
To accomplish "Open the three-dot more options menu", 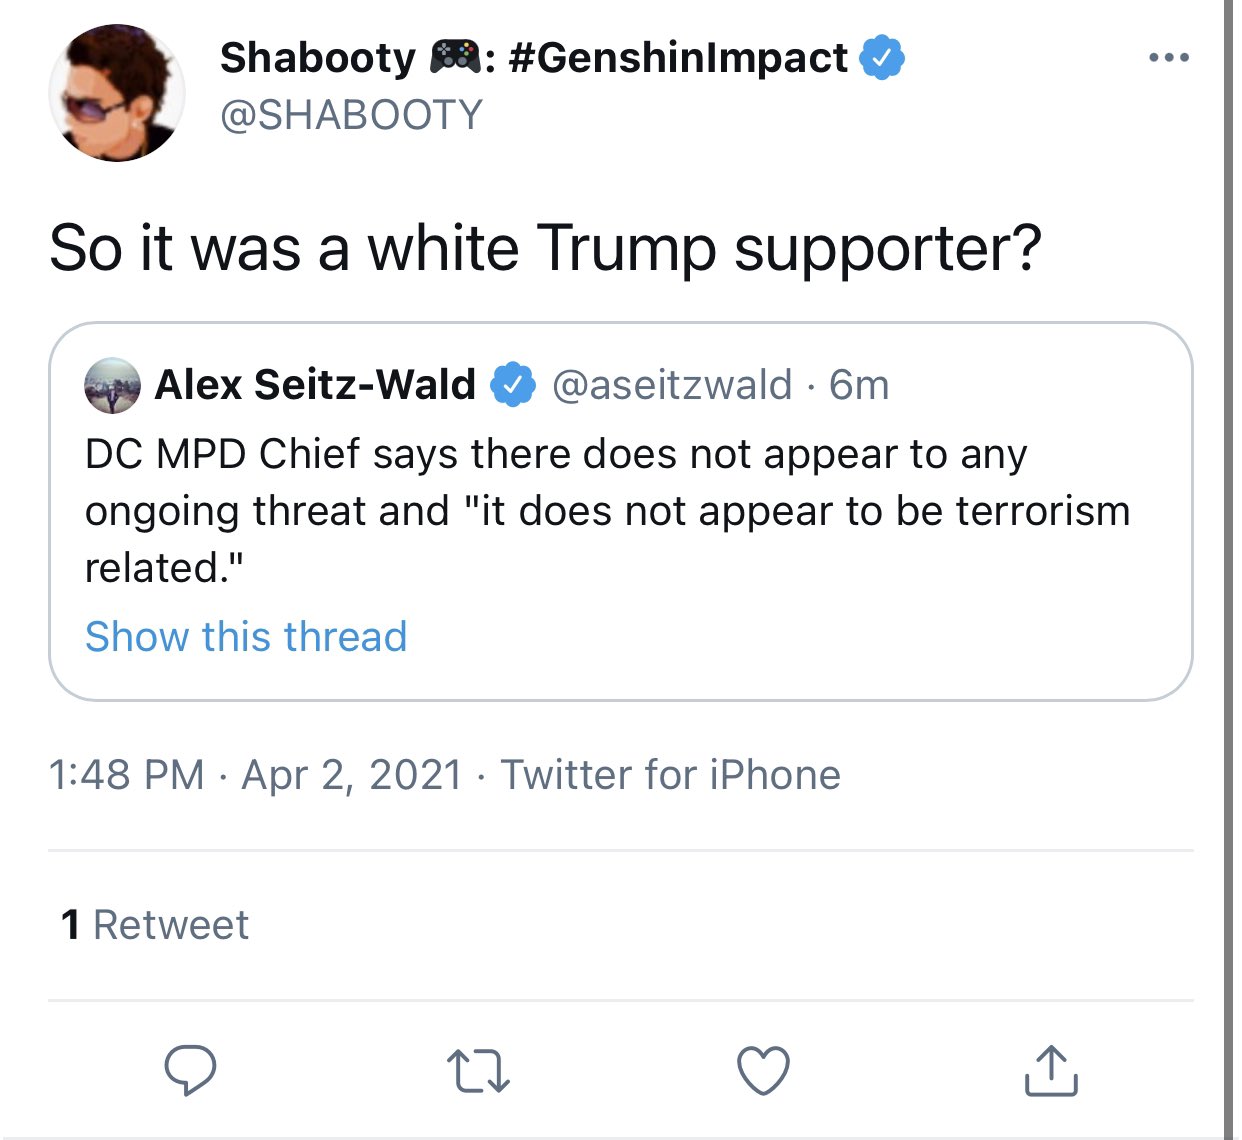I will pos(1168,58).
